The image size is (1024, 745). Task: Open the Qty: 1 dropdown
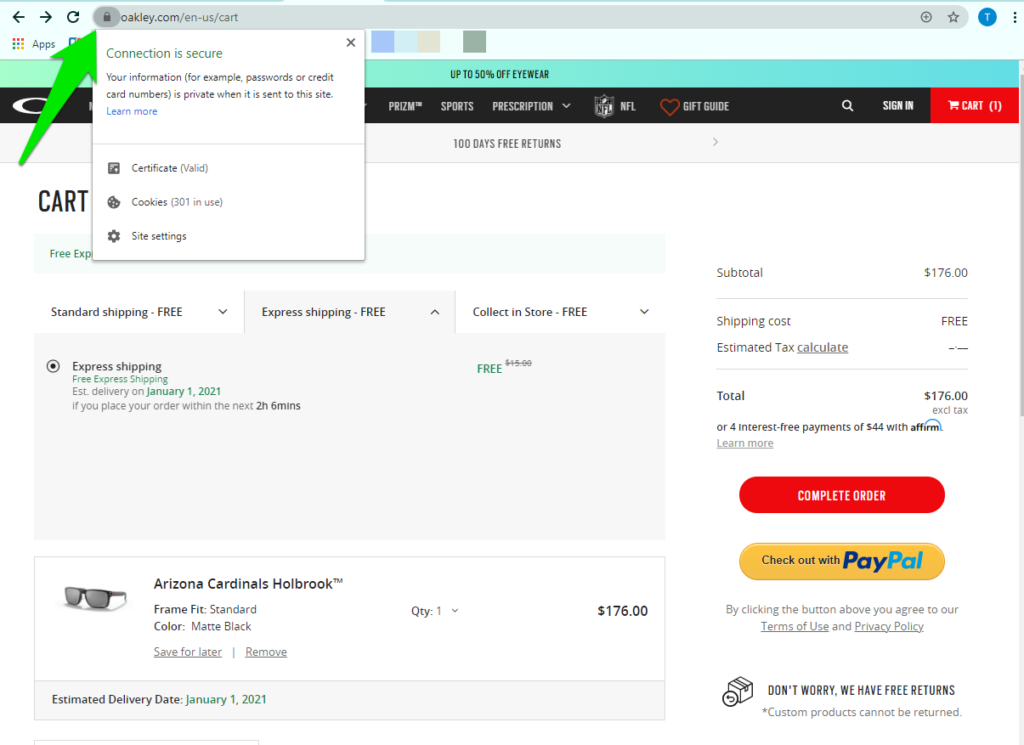(x=435, y=611)
